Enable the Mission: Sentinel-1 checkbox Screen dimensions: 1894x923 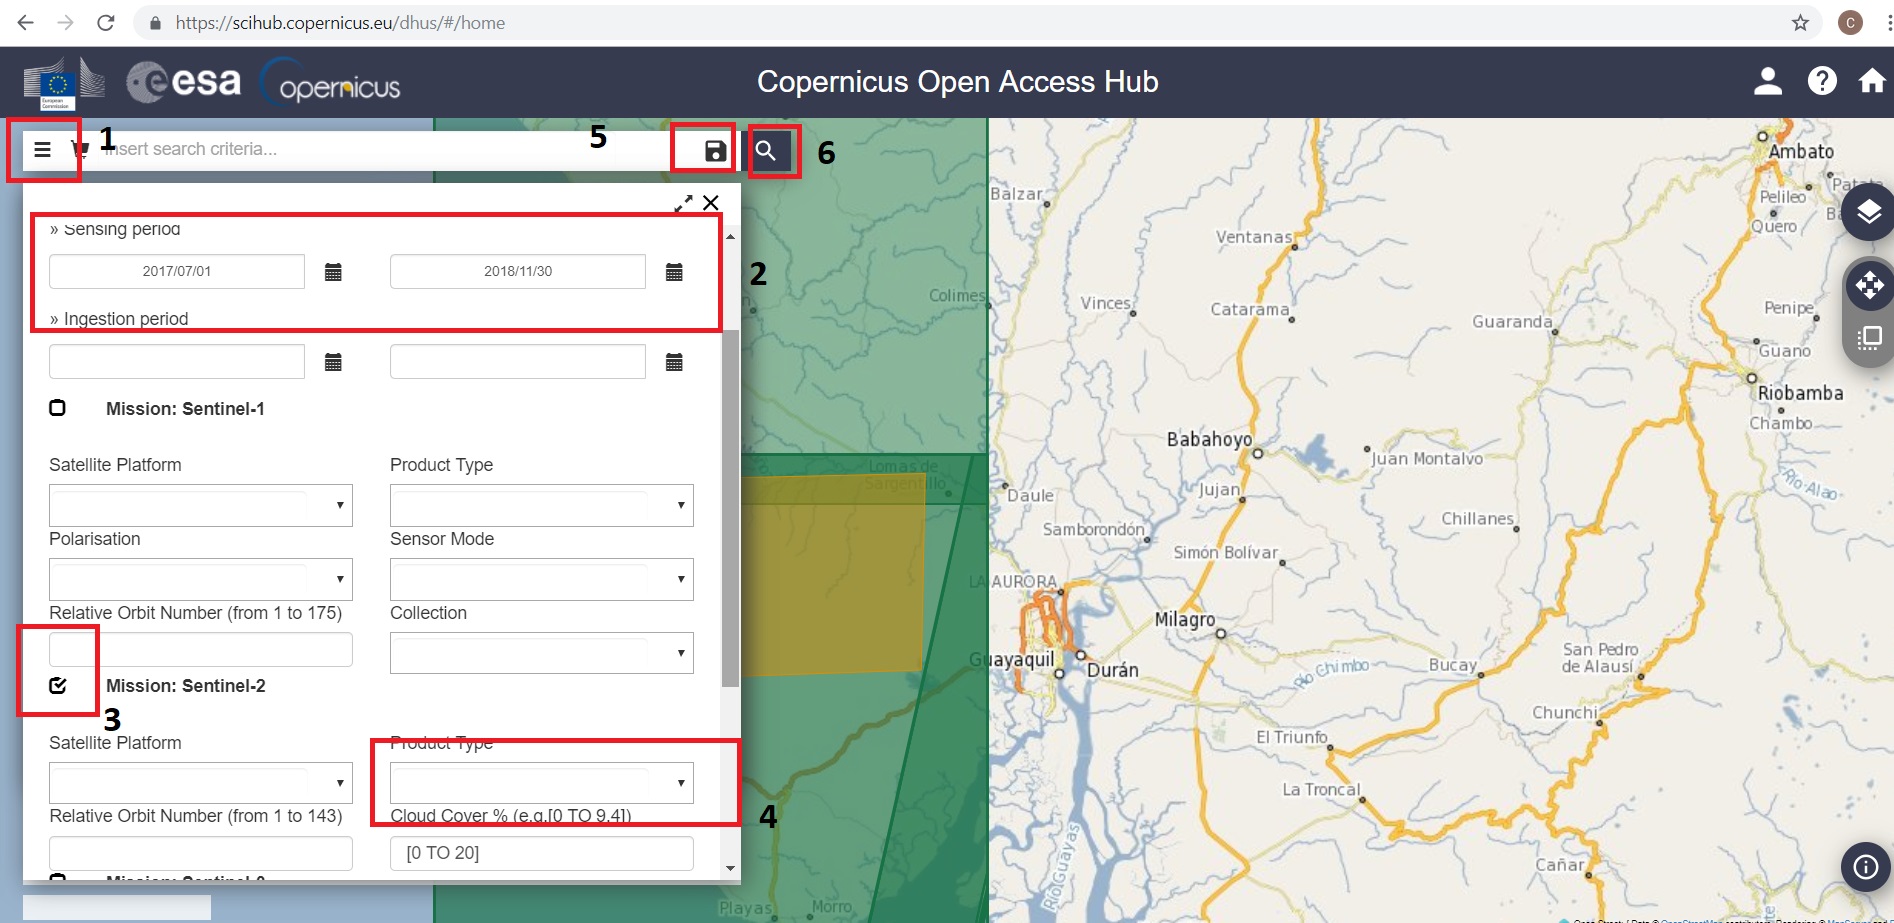[58, 408]
